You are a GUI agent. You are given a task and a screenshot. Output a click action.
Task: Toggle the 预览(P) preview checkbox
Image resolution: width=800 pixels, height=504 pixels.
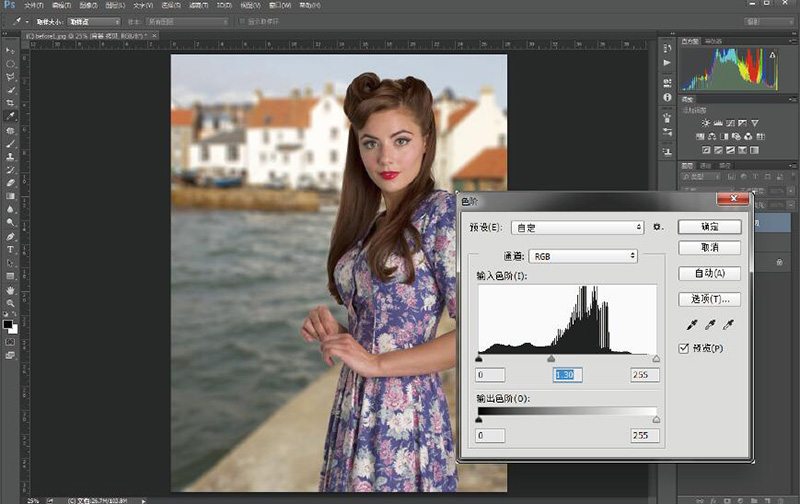(684, 348)
